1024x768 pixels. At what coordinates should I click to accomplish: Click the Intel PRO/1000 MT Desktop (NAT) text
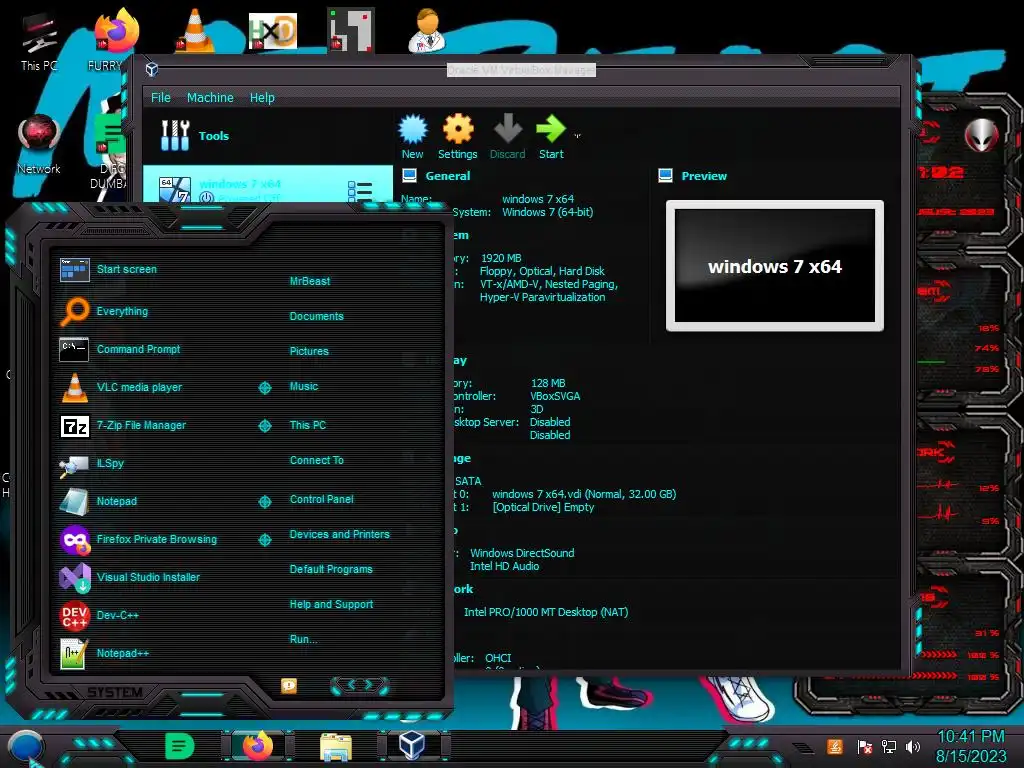tap(546, 612)
